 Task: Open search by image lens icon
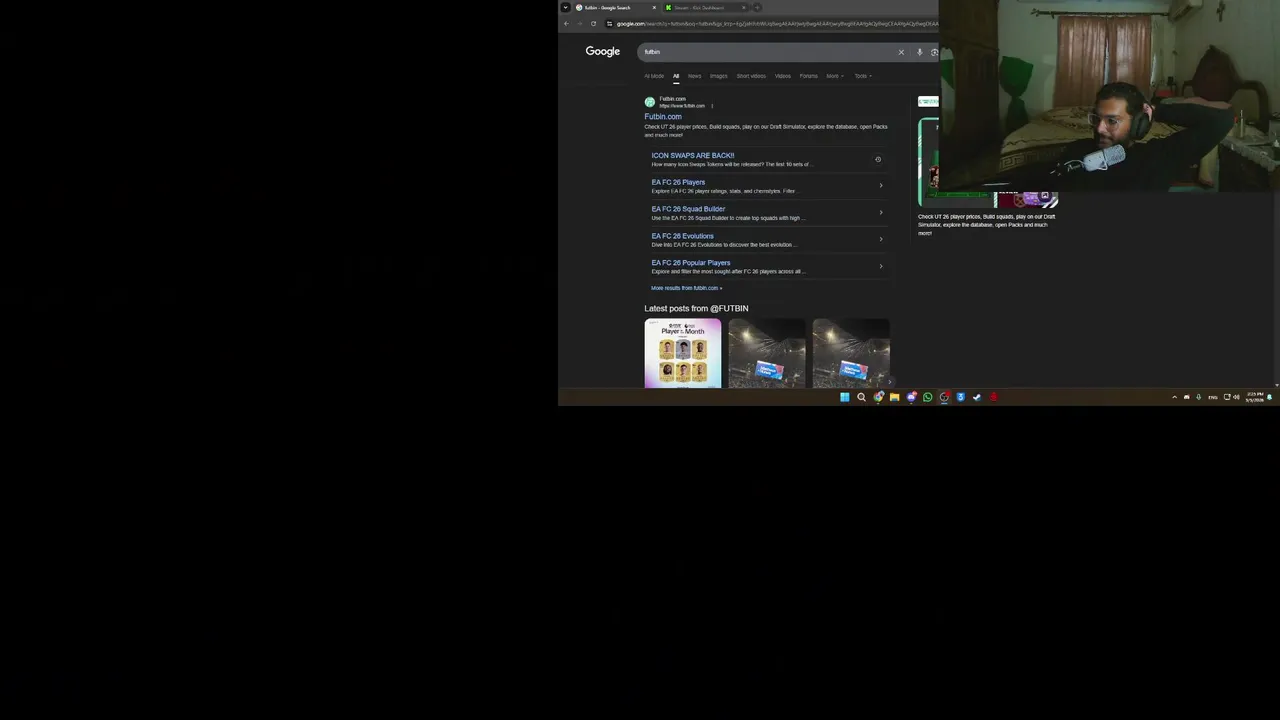934,52
